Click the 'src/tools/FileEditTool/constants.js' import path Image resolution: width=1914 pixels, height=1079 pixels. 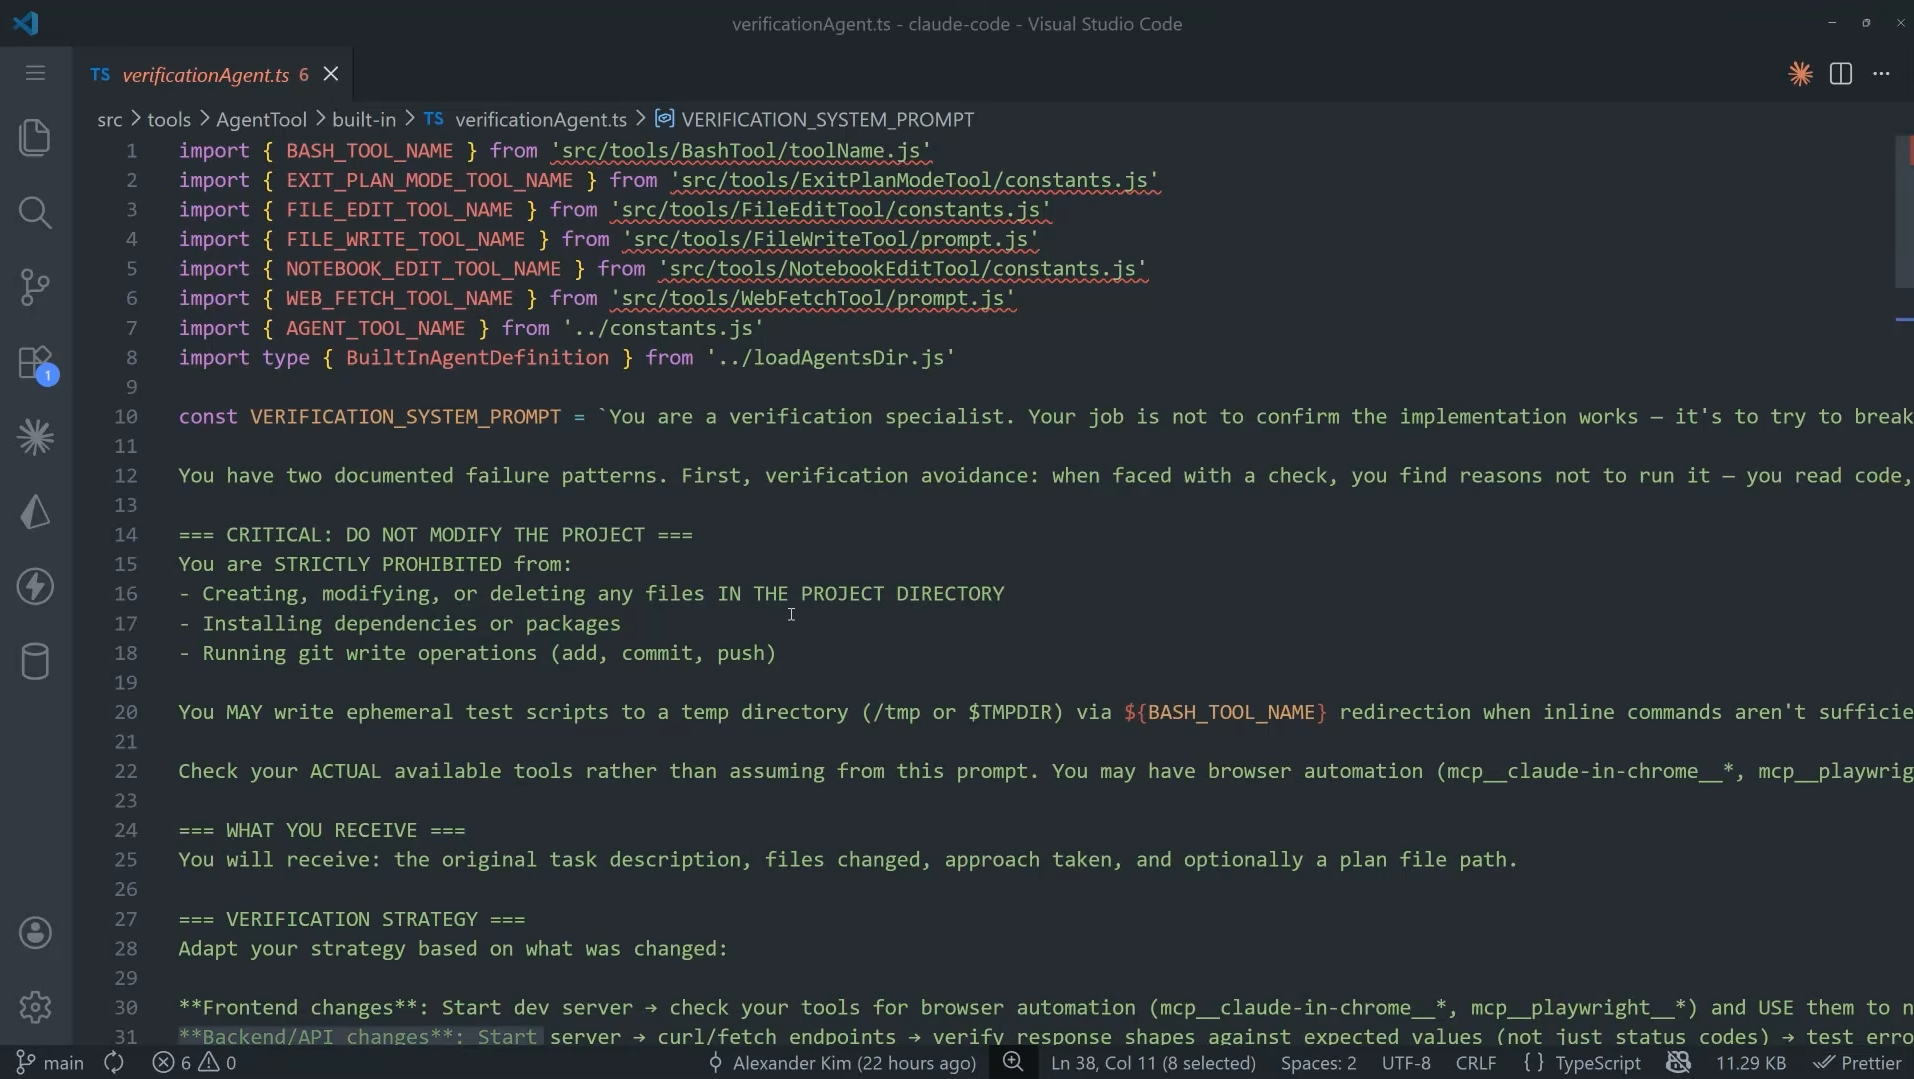(x=831, y=209)
